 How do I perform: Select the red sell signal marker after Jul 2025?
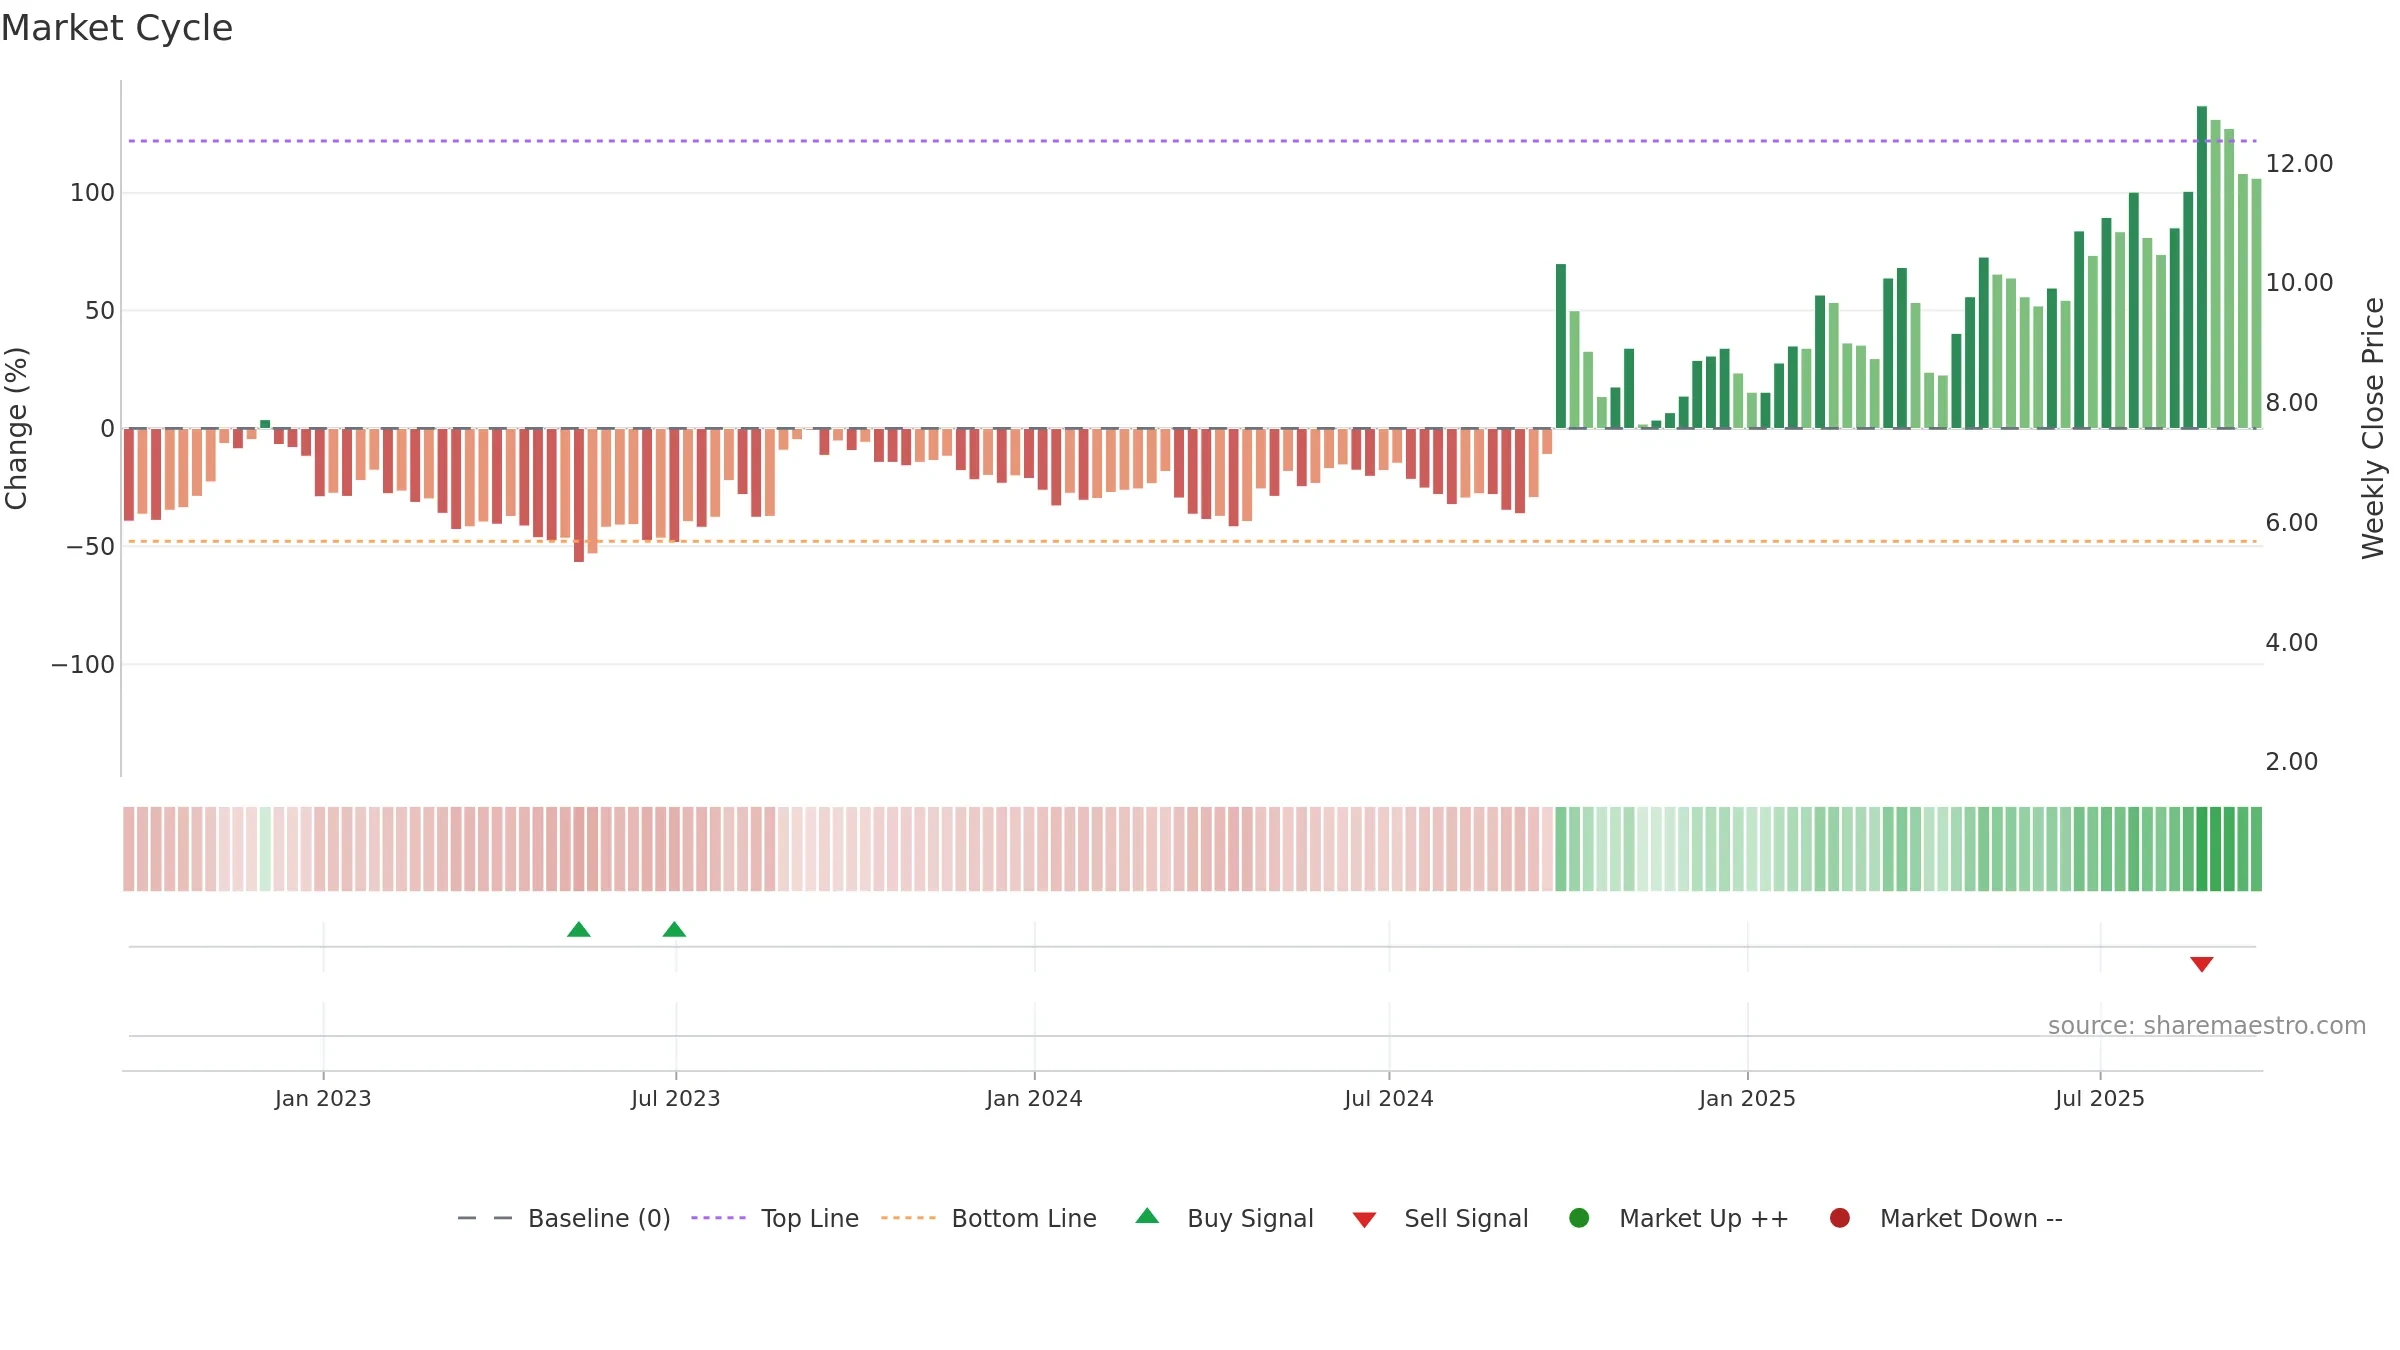click(x=2202, y=964)
